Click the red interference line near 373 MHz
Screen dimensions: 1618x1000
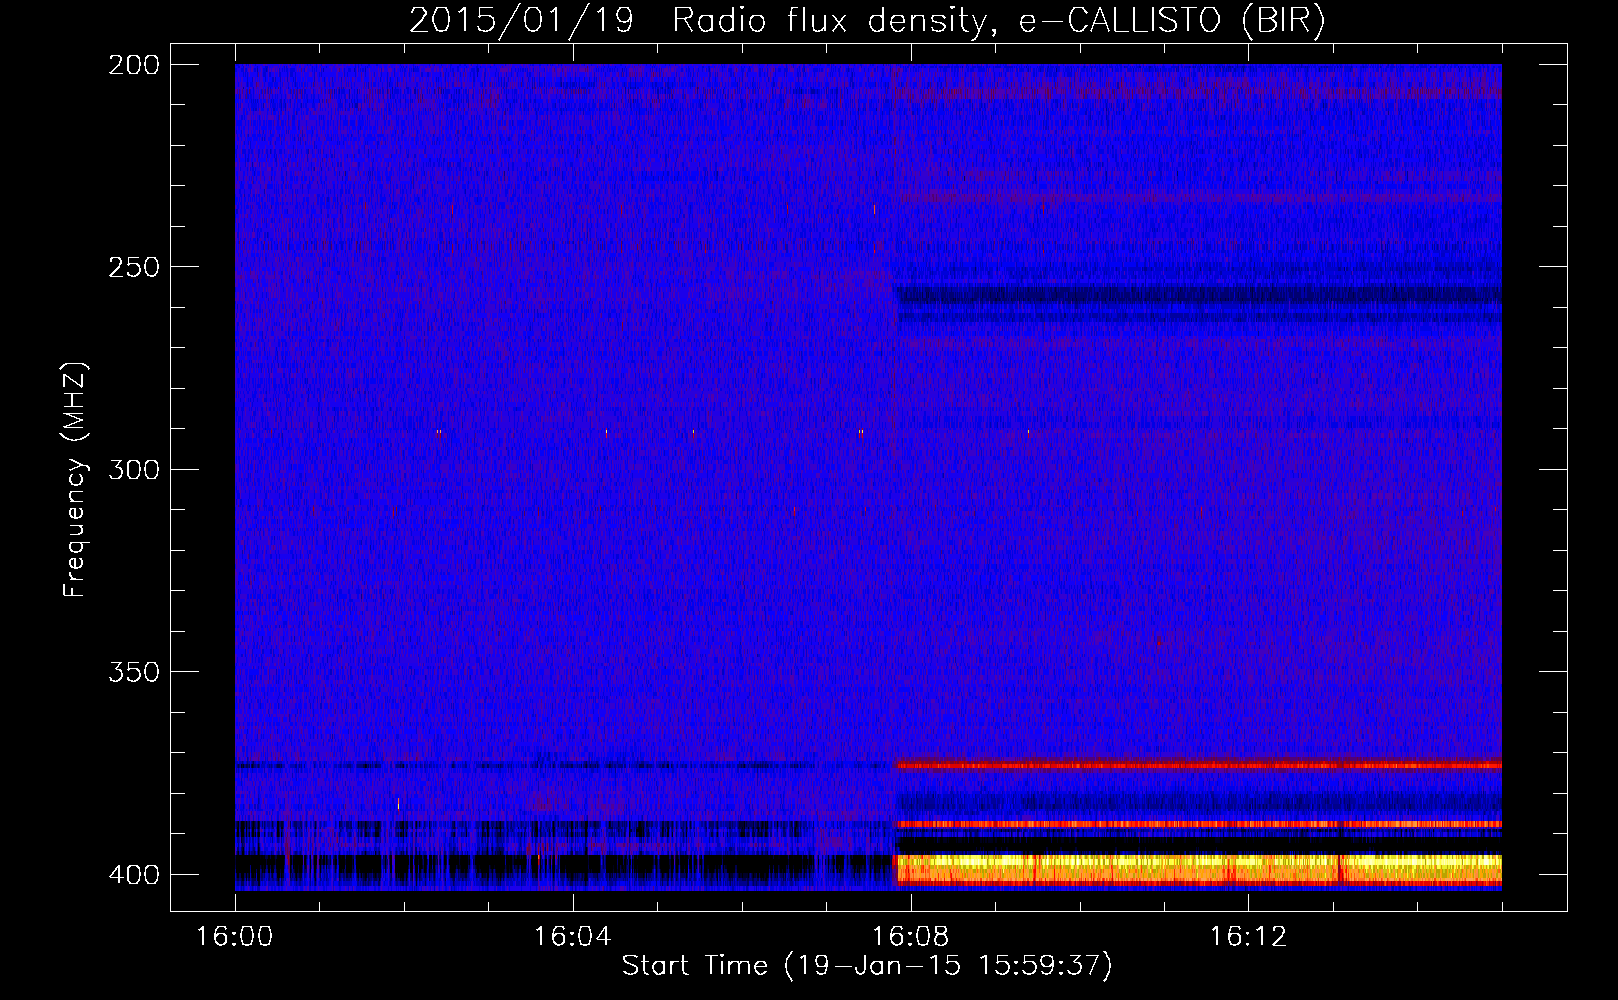click(1198, 765)
